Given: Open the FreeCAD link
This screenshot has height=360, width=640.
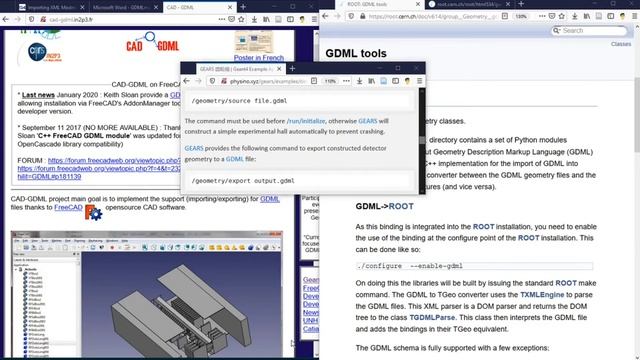Looking at the screenshot, I should [68, 207].
